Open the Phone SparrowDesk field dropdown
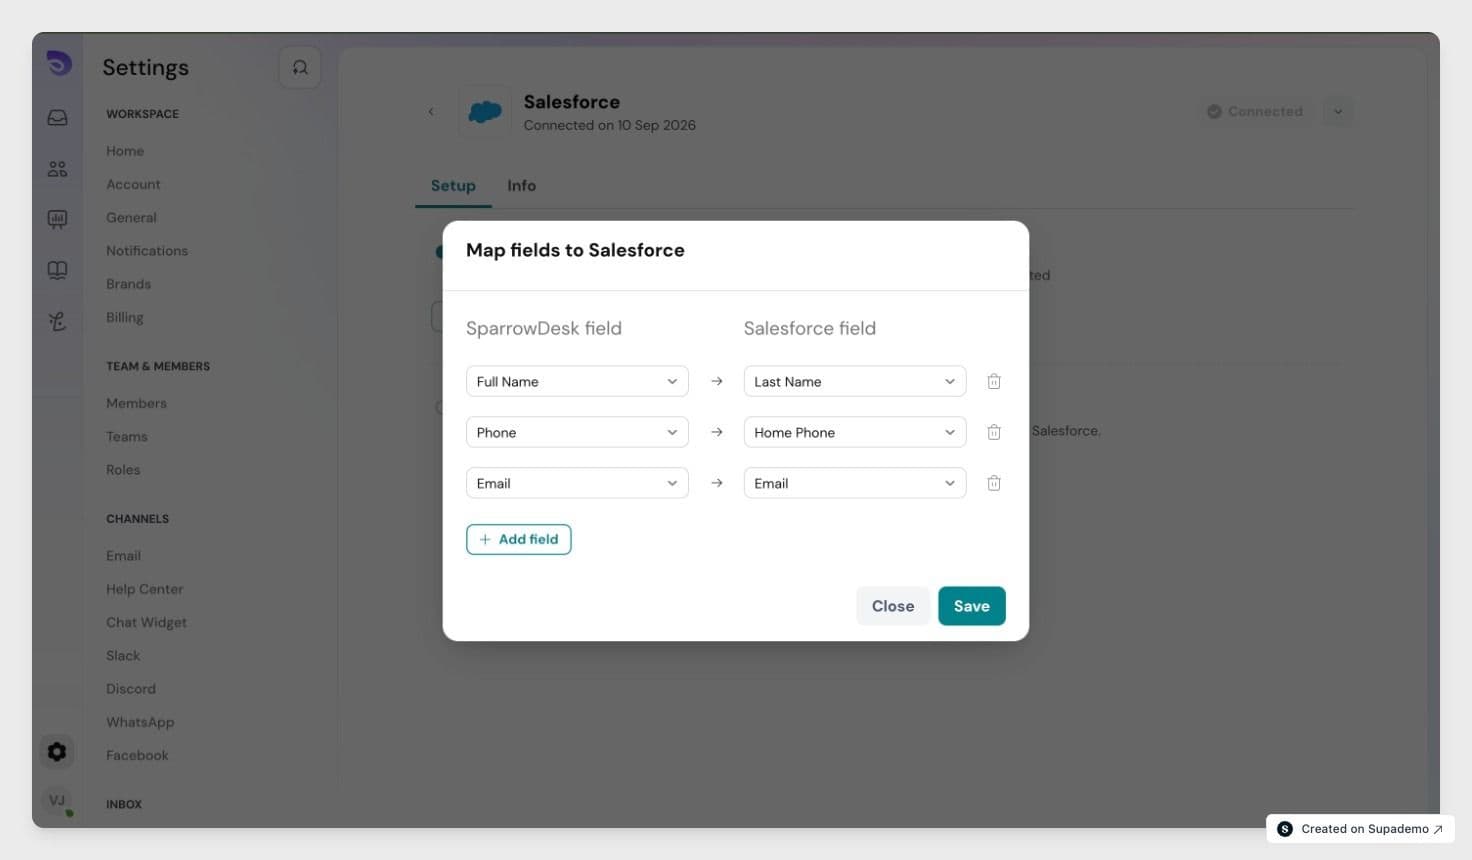Image resolution: width=1472 pixels, height=860 pixels. click(x=577, y=432)
